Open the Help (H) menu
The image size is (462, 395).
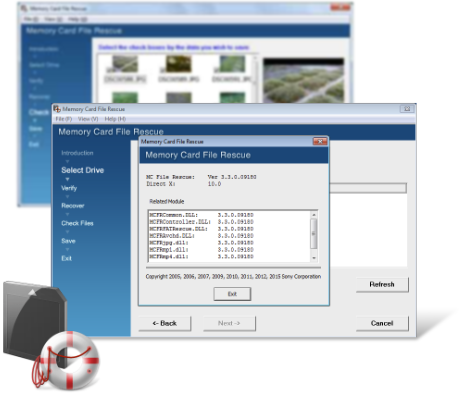tap(115, 119)
